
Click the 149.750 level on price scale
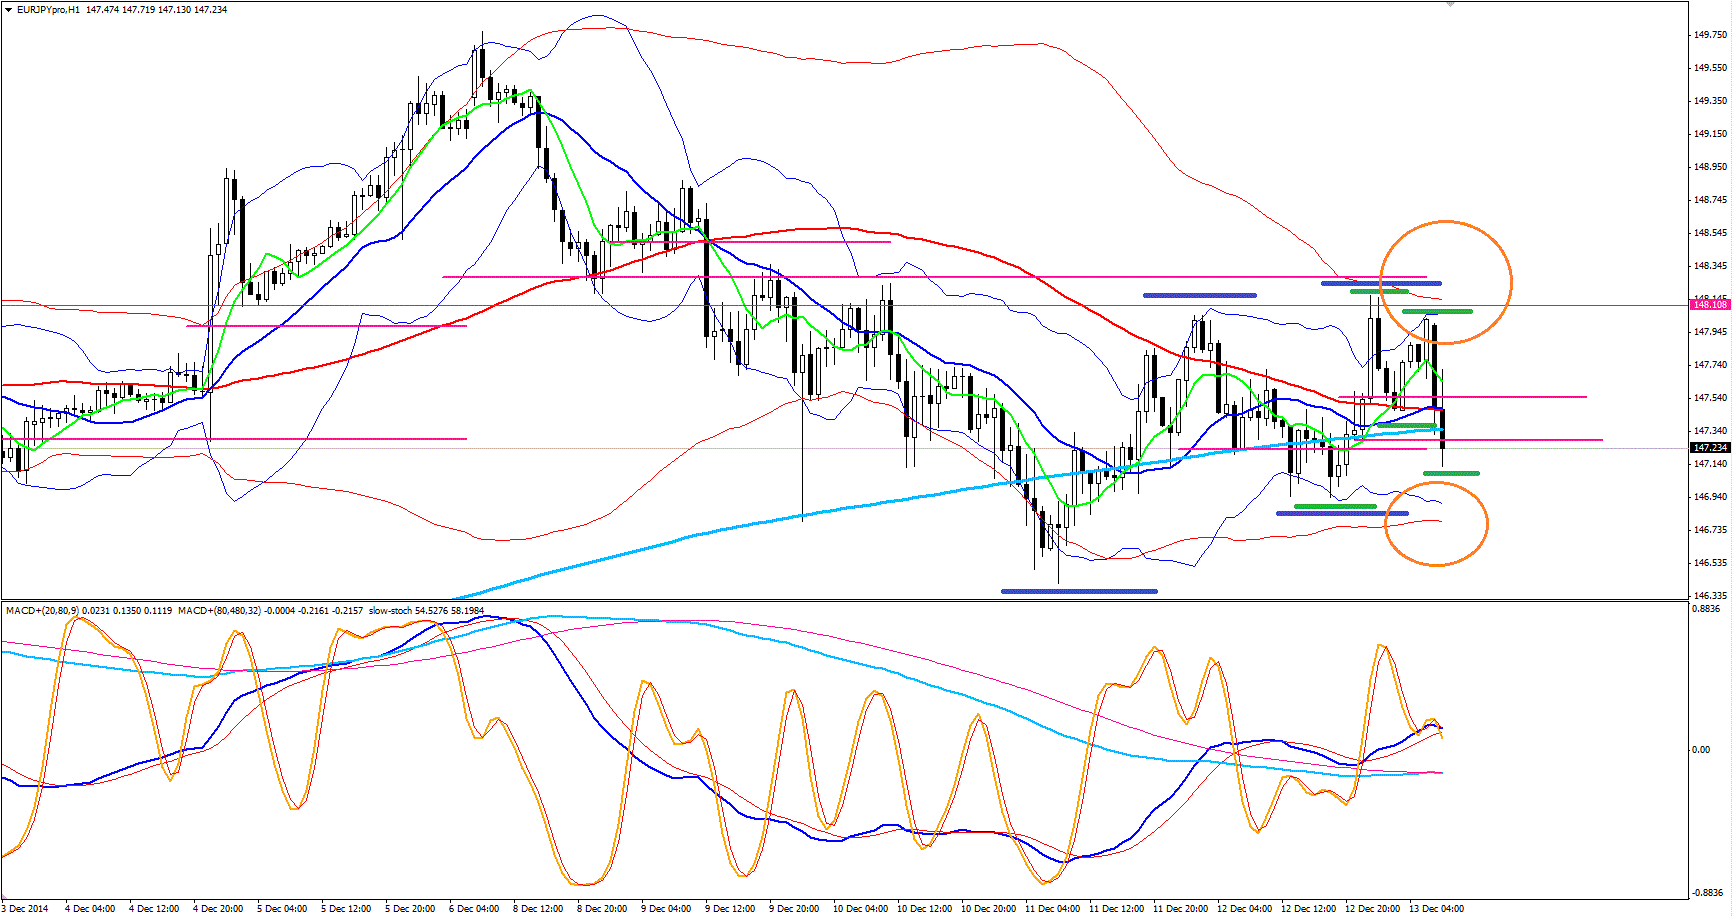click(x=1710, y=35)
